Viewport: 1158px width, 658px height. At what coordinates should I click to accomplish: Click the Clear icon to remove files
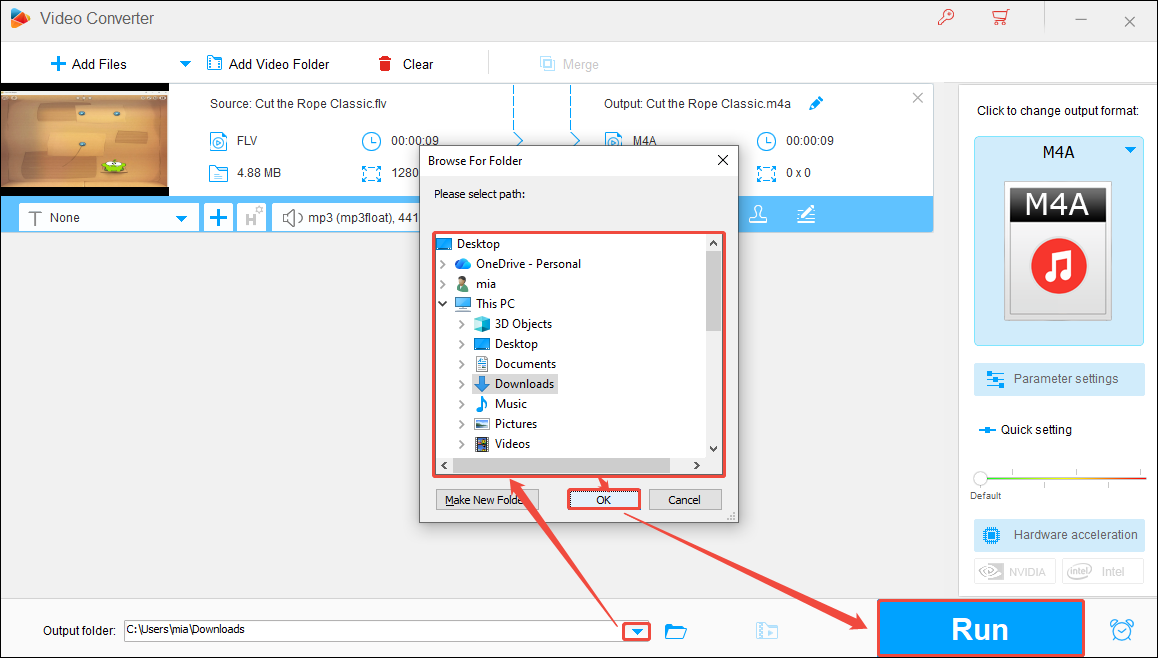coord(387,62)
